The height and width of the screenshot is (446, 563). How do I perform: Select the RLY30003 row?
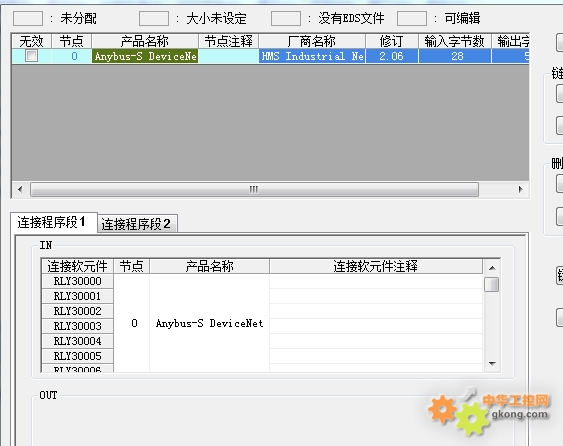pos(78,326)
